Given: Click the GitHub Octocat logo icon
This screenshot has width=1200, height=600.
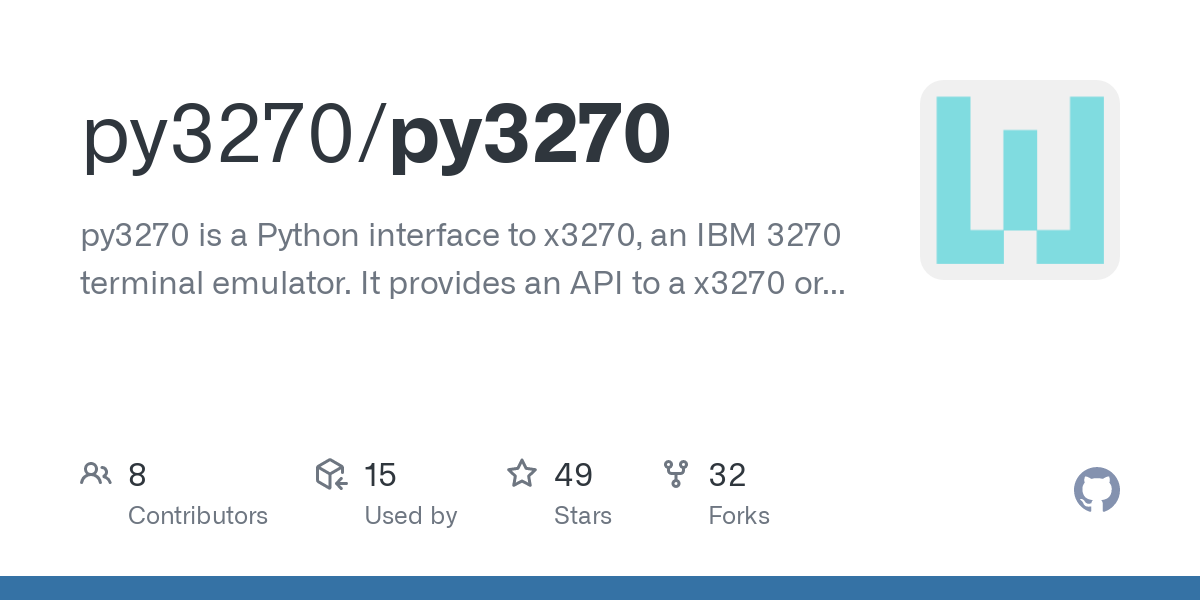Looking at the screenshot, I should tap(1097, 491).
